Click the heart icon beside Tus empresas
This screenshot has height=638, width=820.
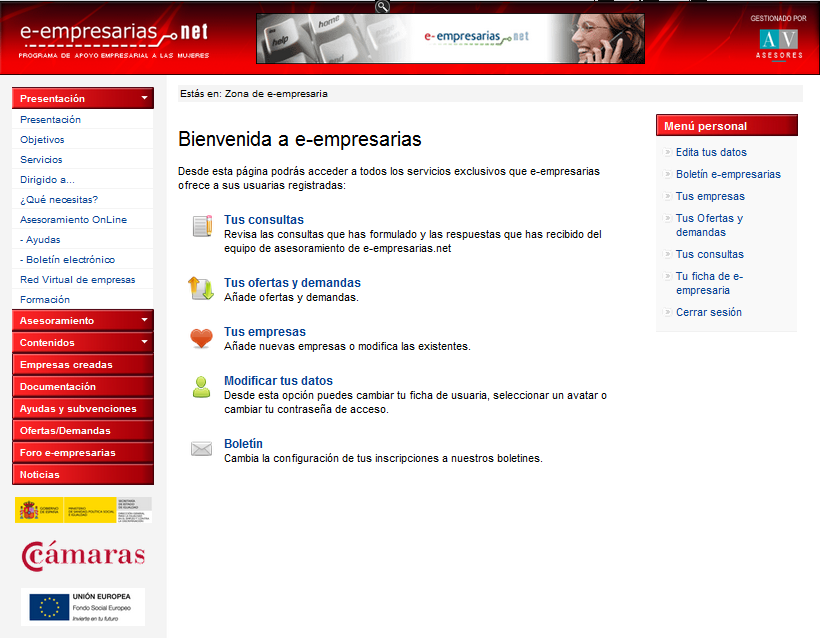click(x=201, y=338)
